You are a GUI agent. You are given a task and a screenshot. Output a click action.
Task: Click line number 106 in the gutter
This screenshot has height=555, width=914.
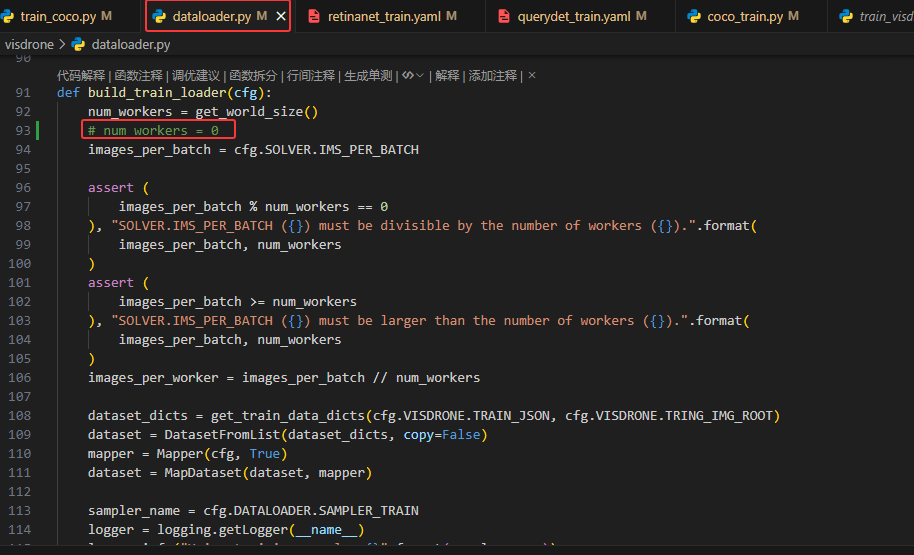pyautogui.click(x=19, y=378)
